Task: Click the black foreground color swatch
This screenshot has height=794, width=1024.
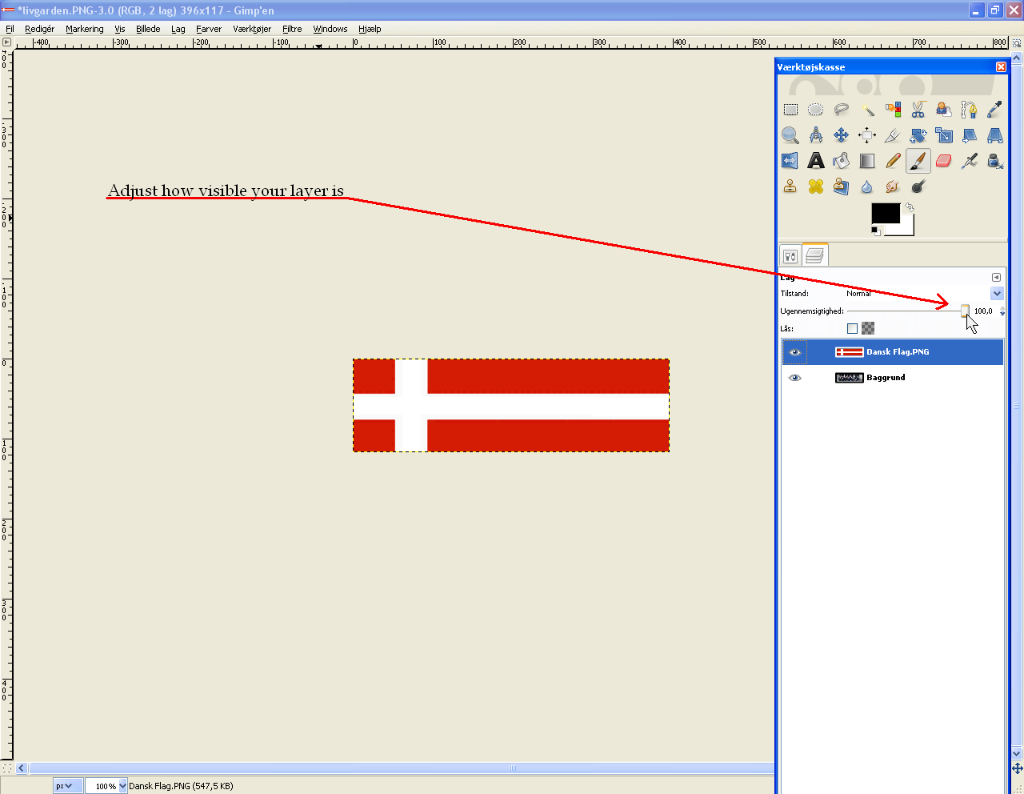Action: click(x=885, y=213)
